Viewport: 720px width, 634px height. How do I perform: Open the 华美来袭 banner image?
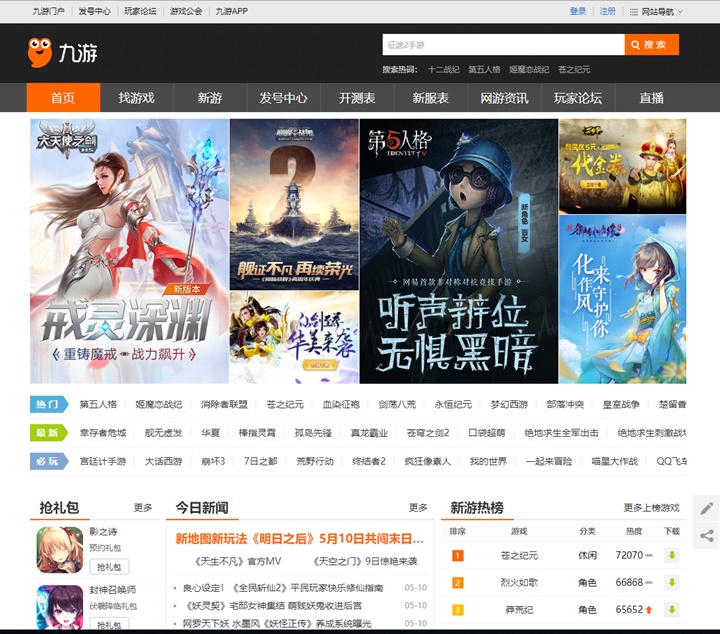click(x=294, y=337)
